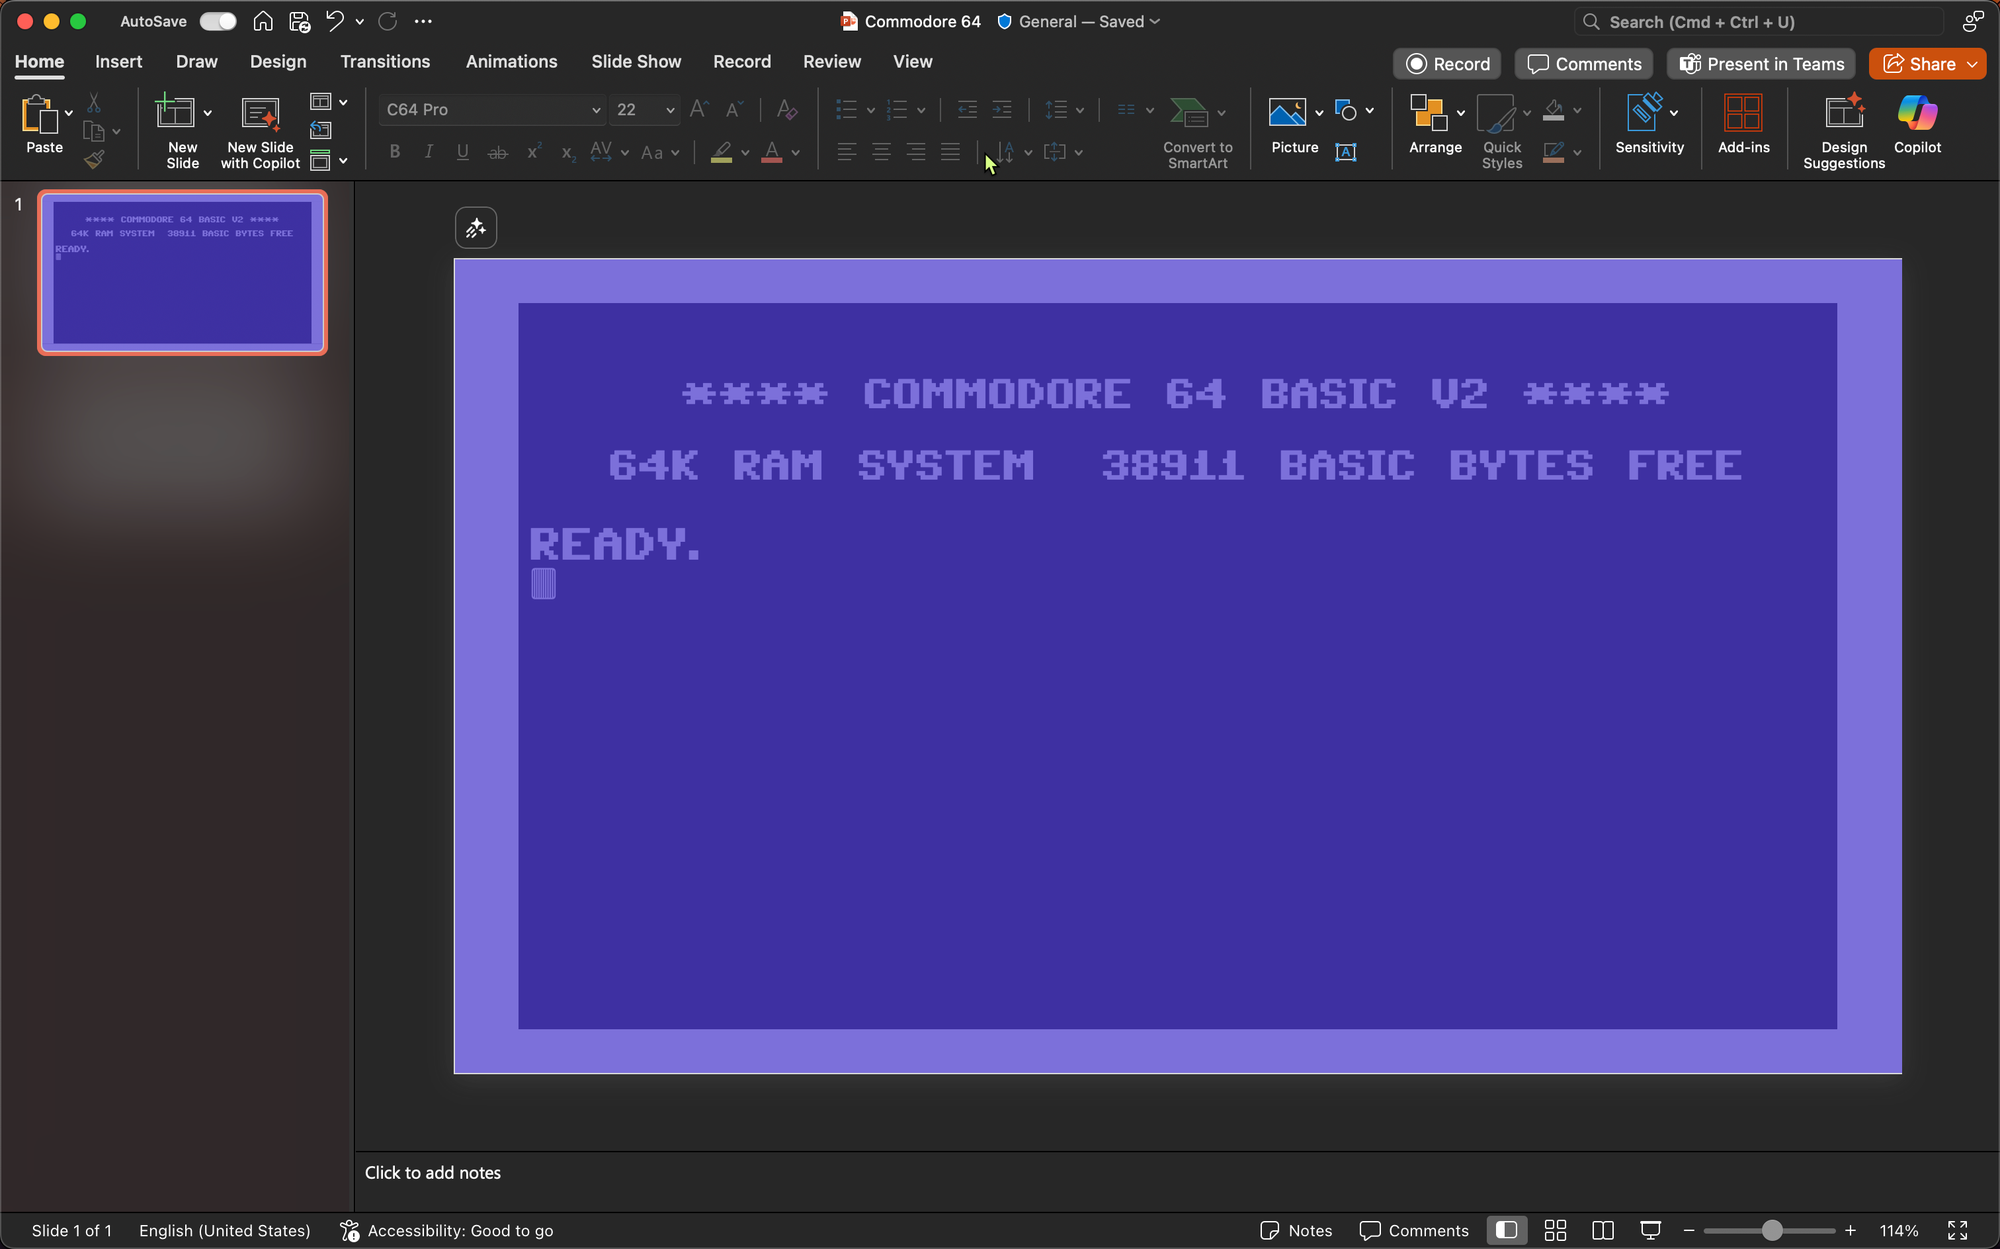Click the Designer ideas icon above slide
The width and height of the screenshot is (2000, 1249).
click(x=476, y=228)
